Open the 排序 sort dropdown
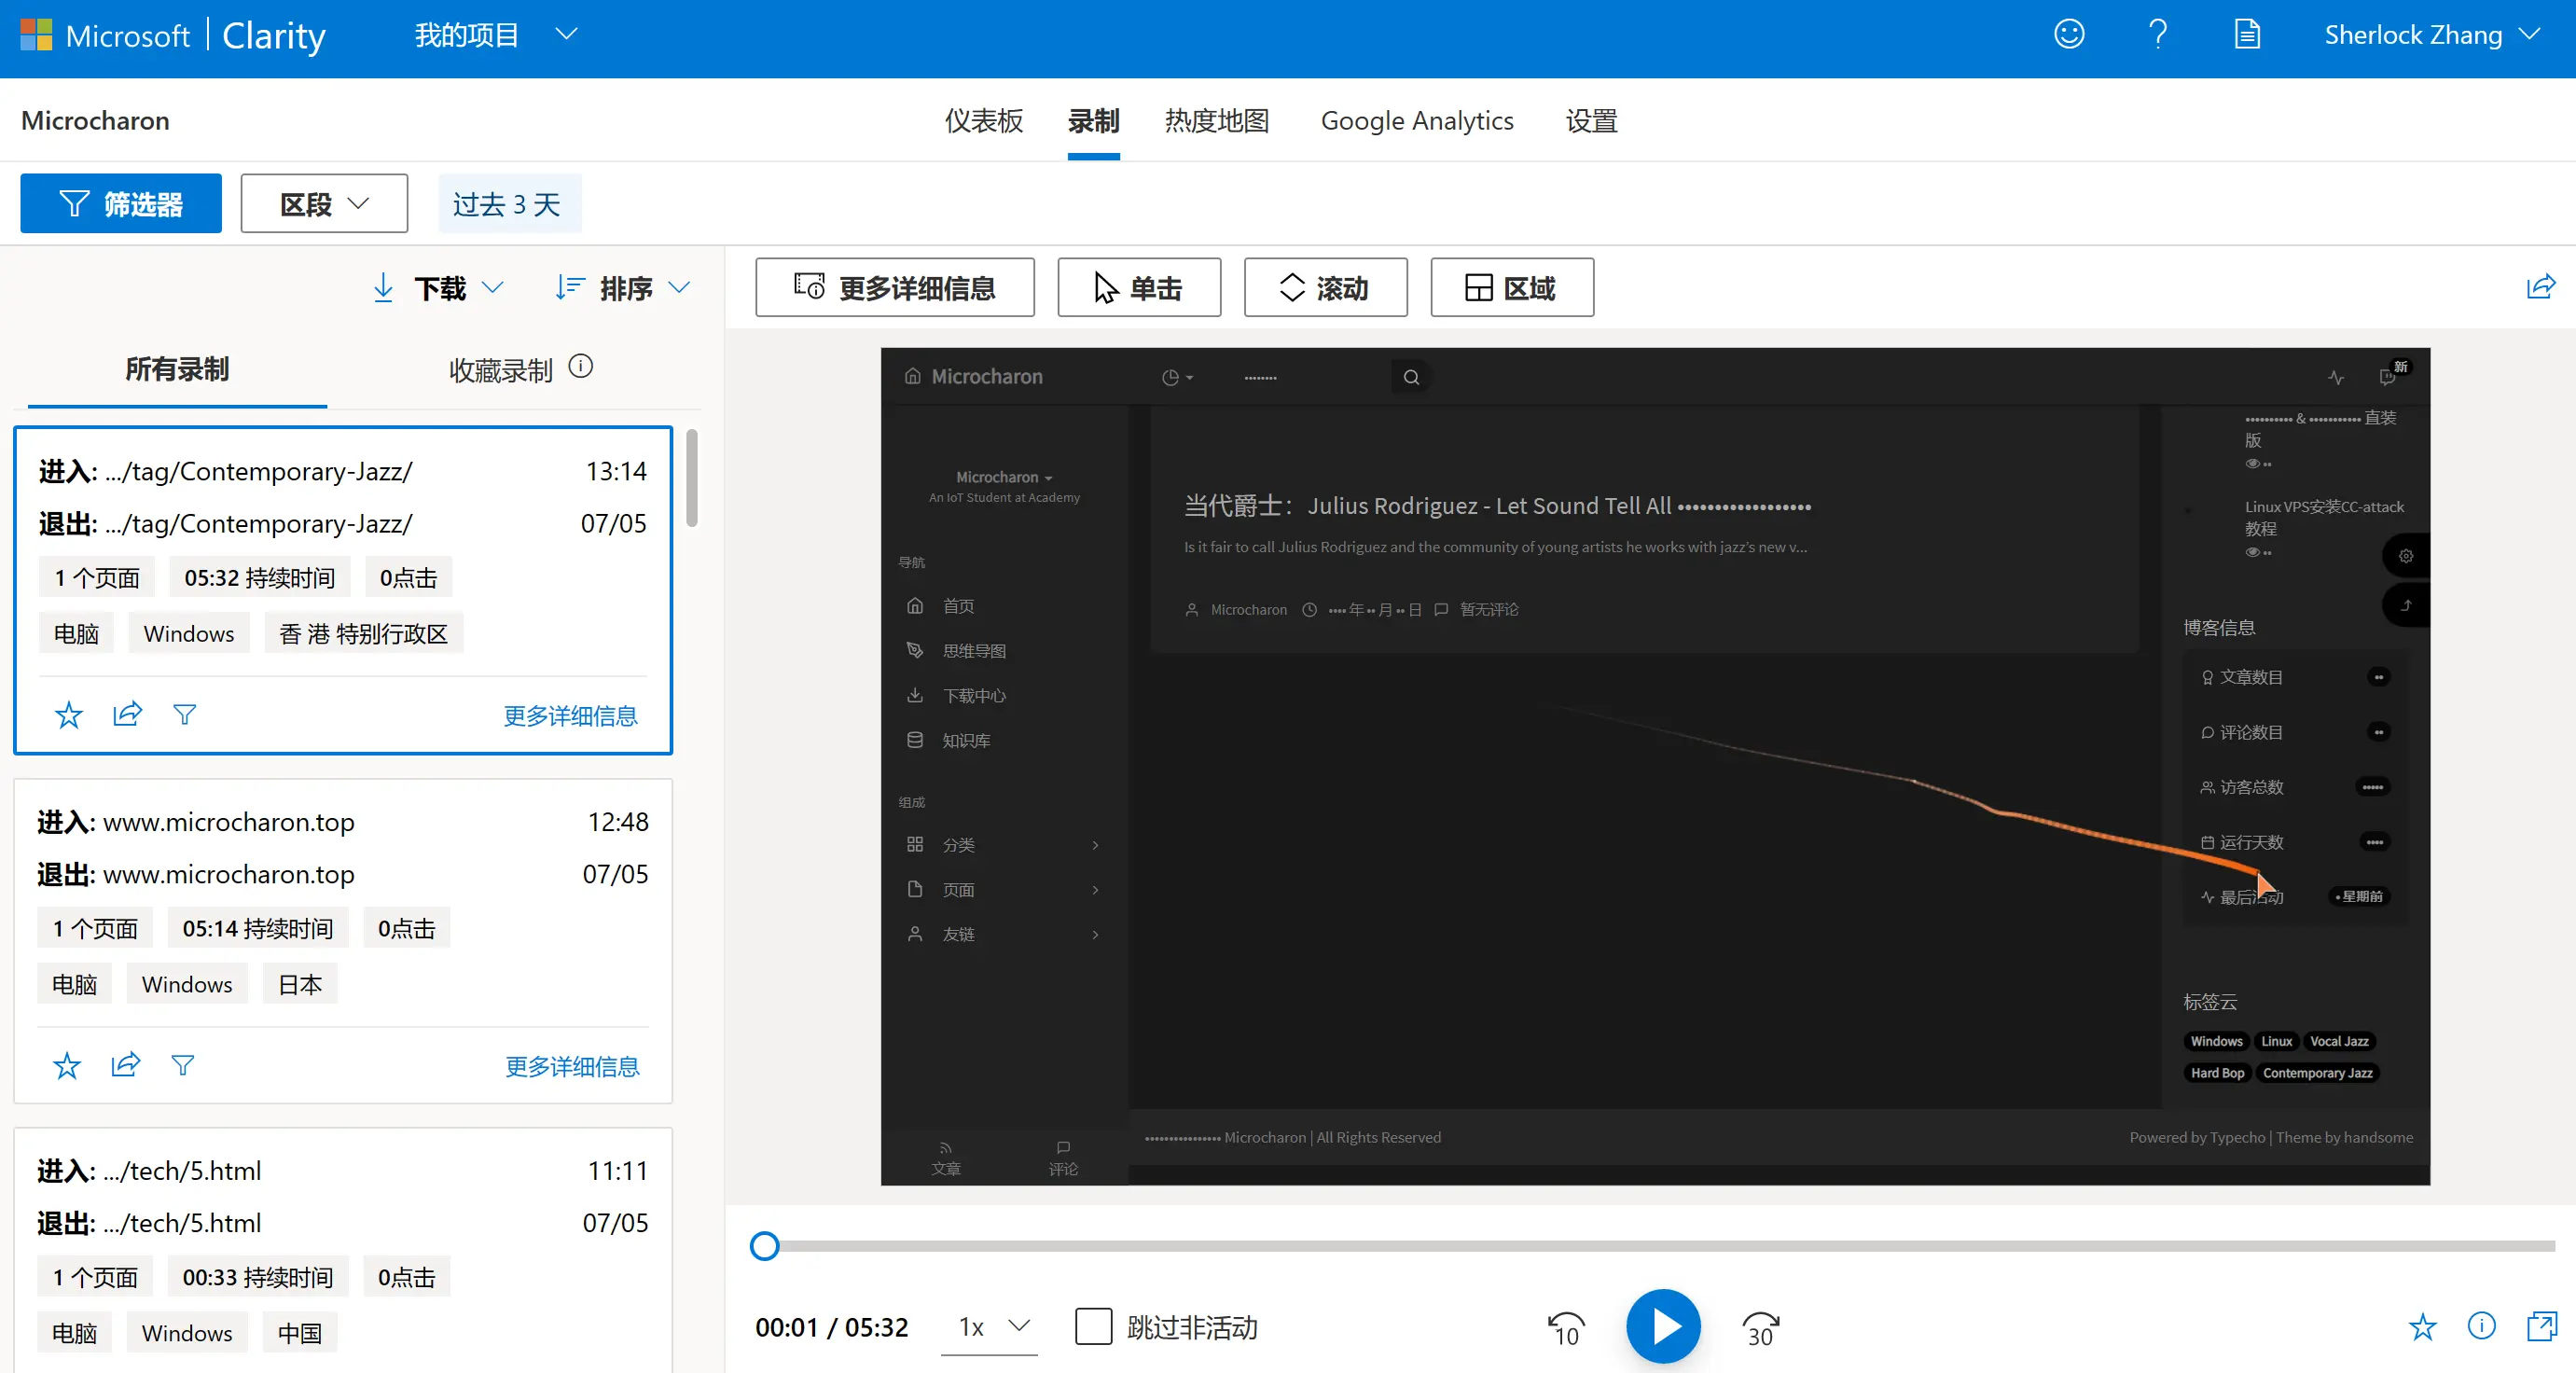This screenshot has height=1373, width=2576. click(x=623, y=288)
